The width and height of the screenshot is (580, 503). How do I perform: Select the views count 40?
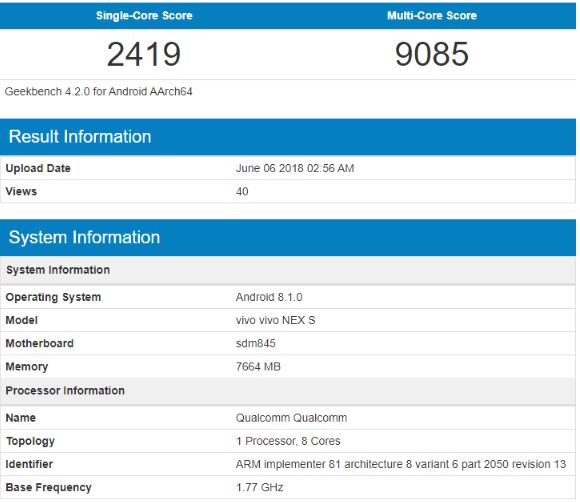(x=242, y=192)
